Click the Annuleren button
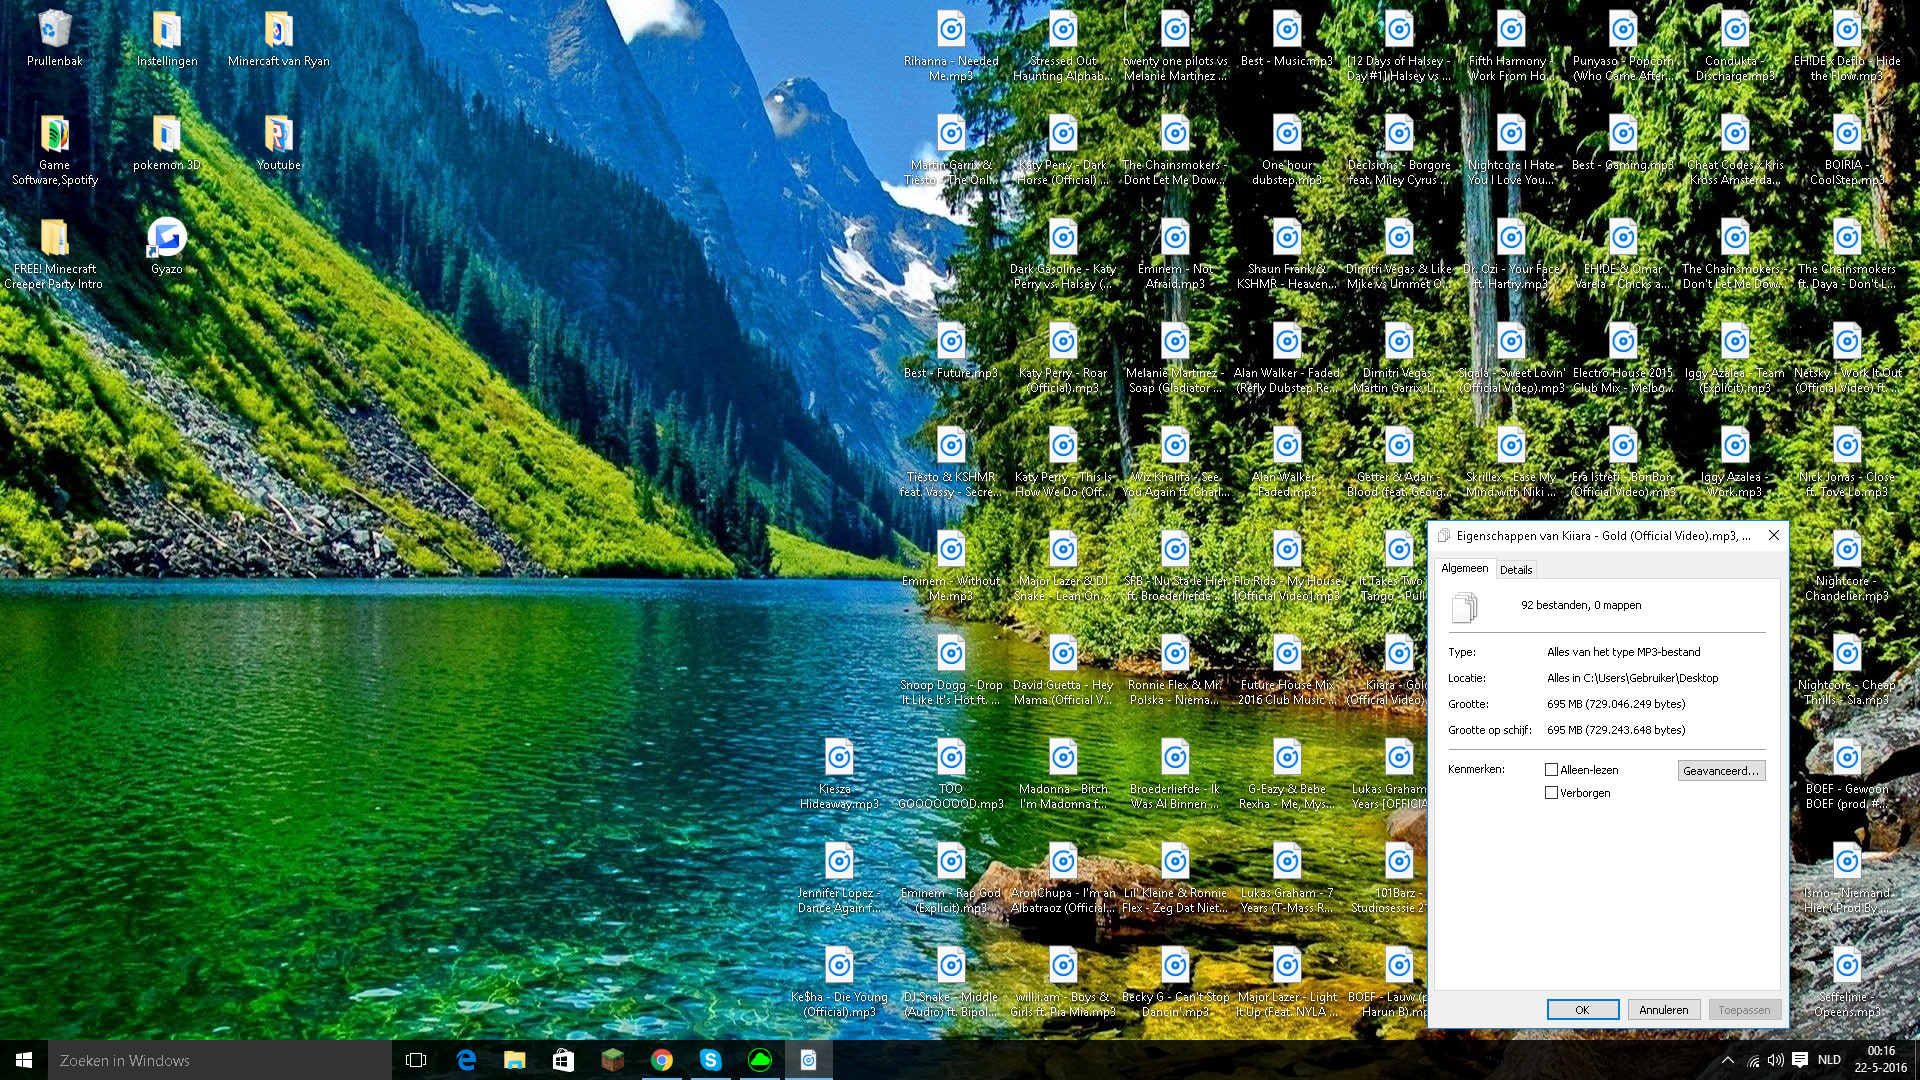This screenshot has width=1920, height=1080. pyautogui.click(x=1664, y=1010)
